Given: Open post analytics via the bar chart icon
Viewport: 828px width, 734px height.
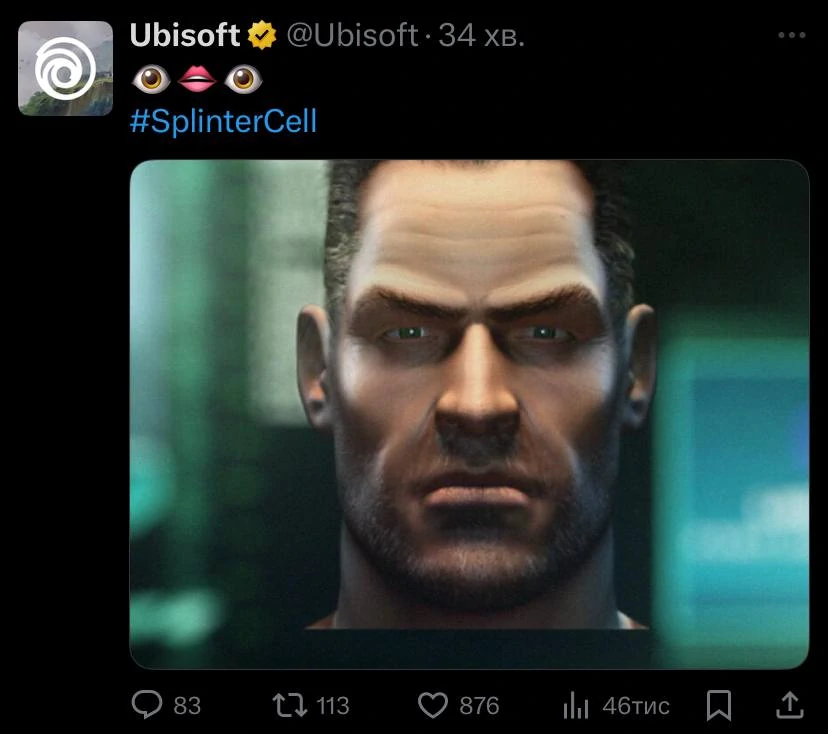Looking at the screenshot, I should (x=578, y=705).
